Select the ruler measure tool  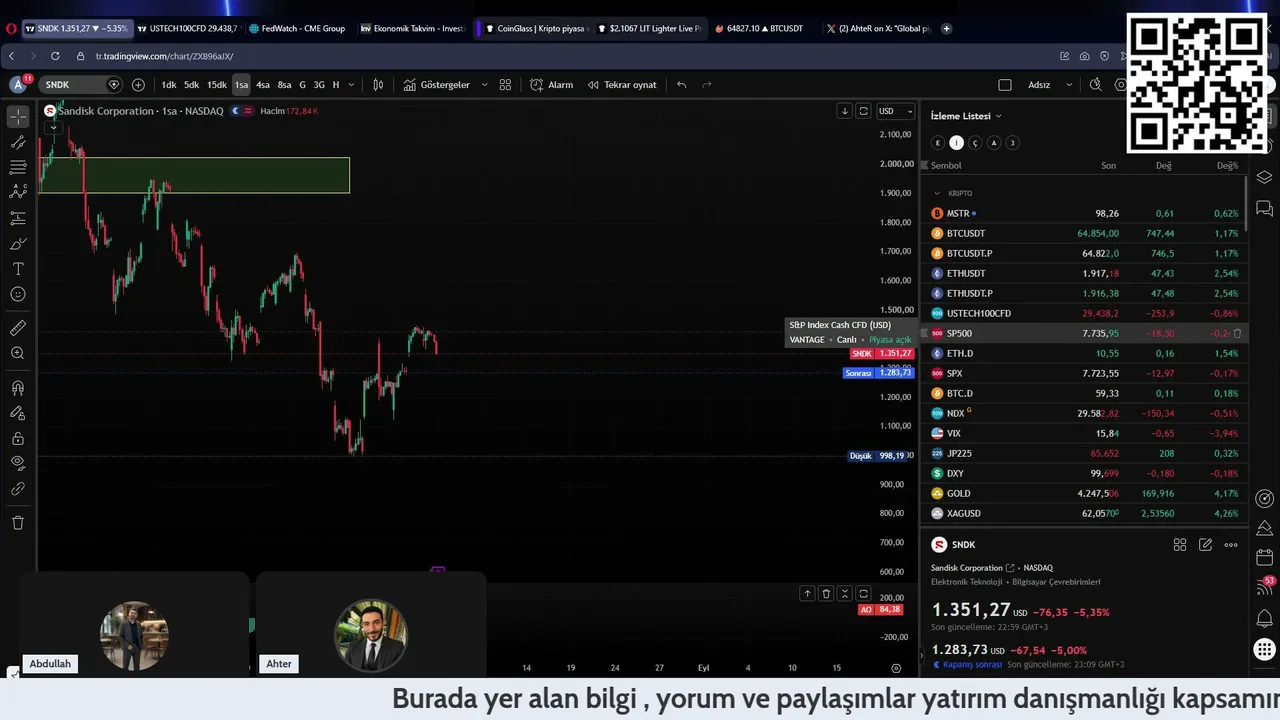pos(18,328)
